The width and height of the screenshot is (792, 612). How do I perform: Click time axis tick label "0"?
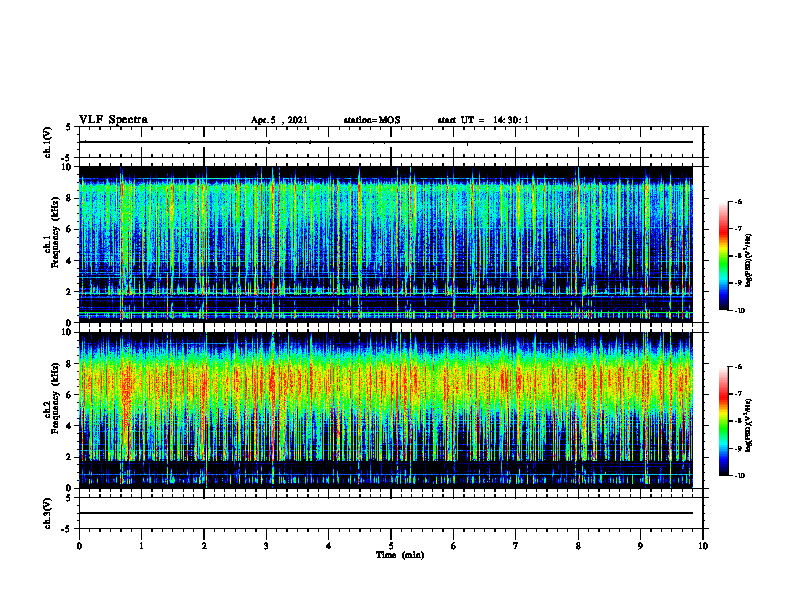[x=79, y=546]
